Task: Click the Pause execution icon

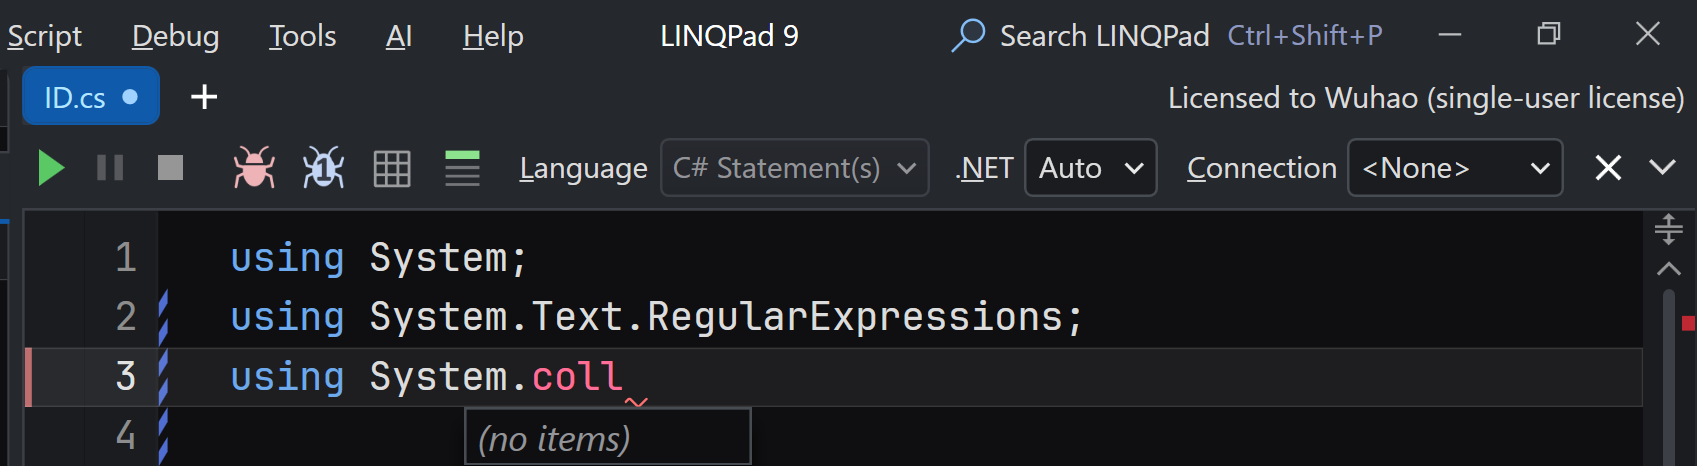Action: tap(110, 168)
